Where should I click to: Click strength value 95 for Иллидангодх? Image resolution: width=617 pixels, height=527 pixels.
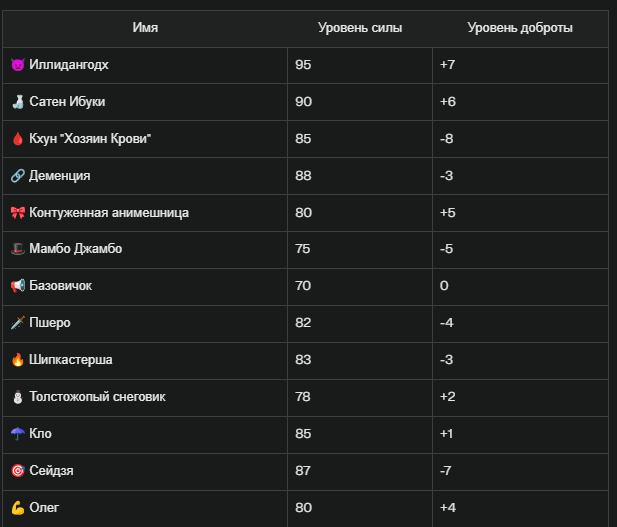tap(303, 65)
